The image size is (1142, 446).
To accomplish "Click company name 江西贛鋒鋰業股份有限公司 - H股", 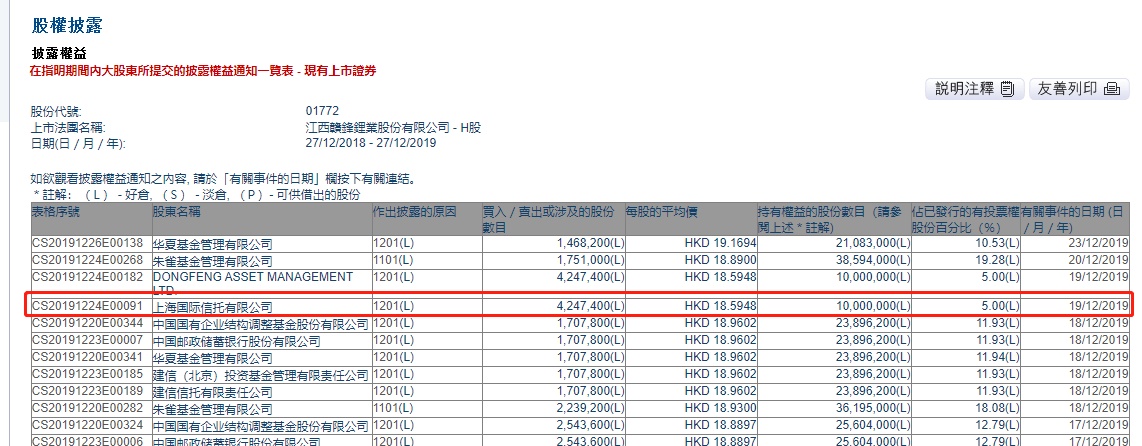I will click(x=393, y=128).
